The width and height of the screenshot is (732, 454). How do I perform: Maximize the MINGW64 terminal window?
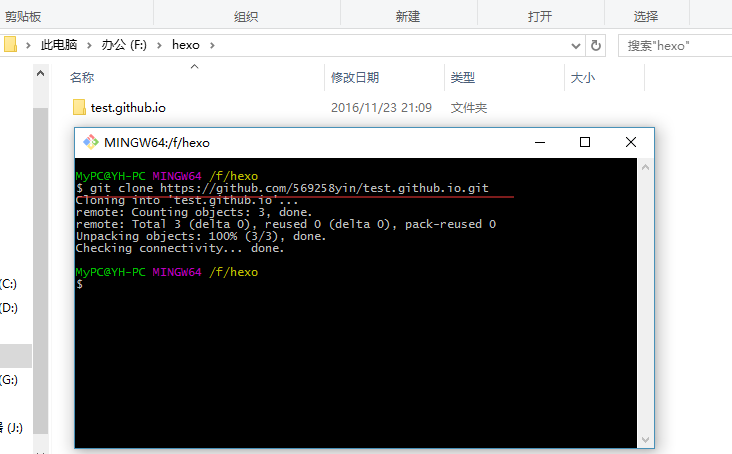pos(585,142)
